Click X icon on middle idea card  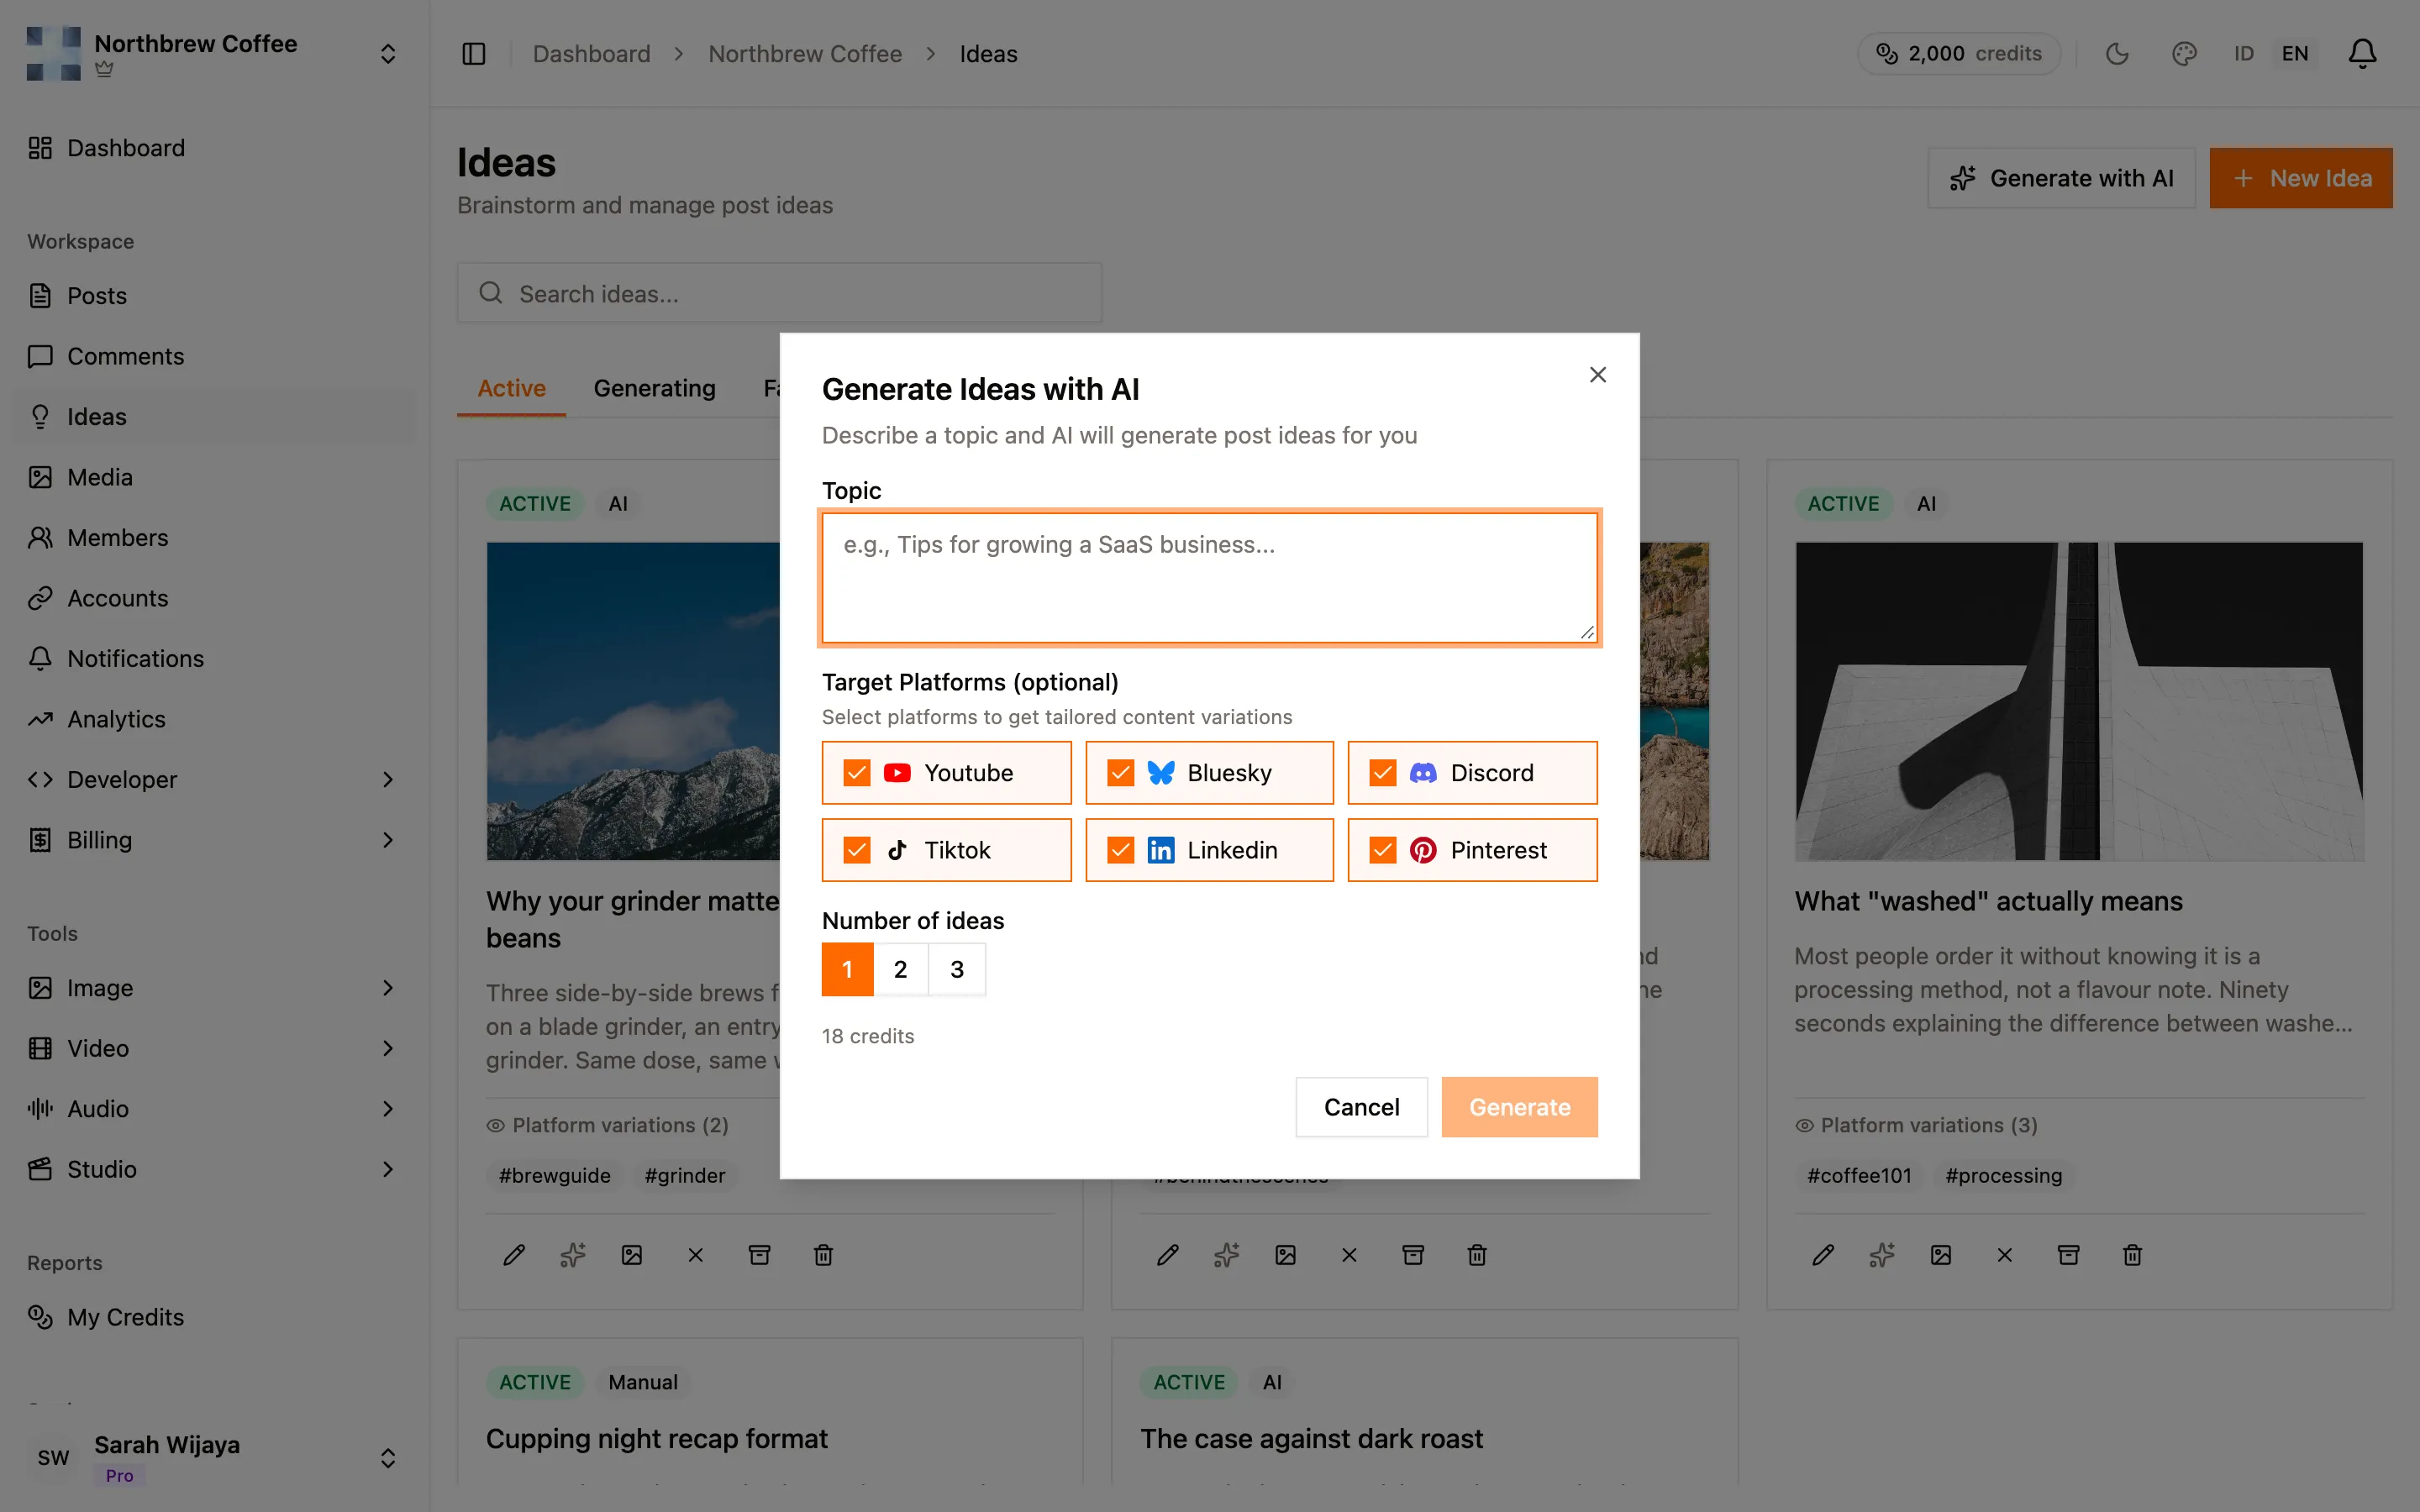[1350, 1255]
